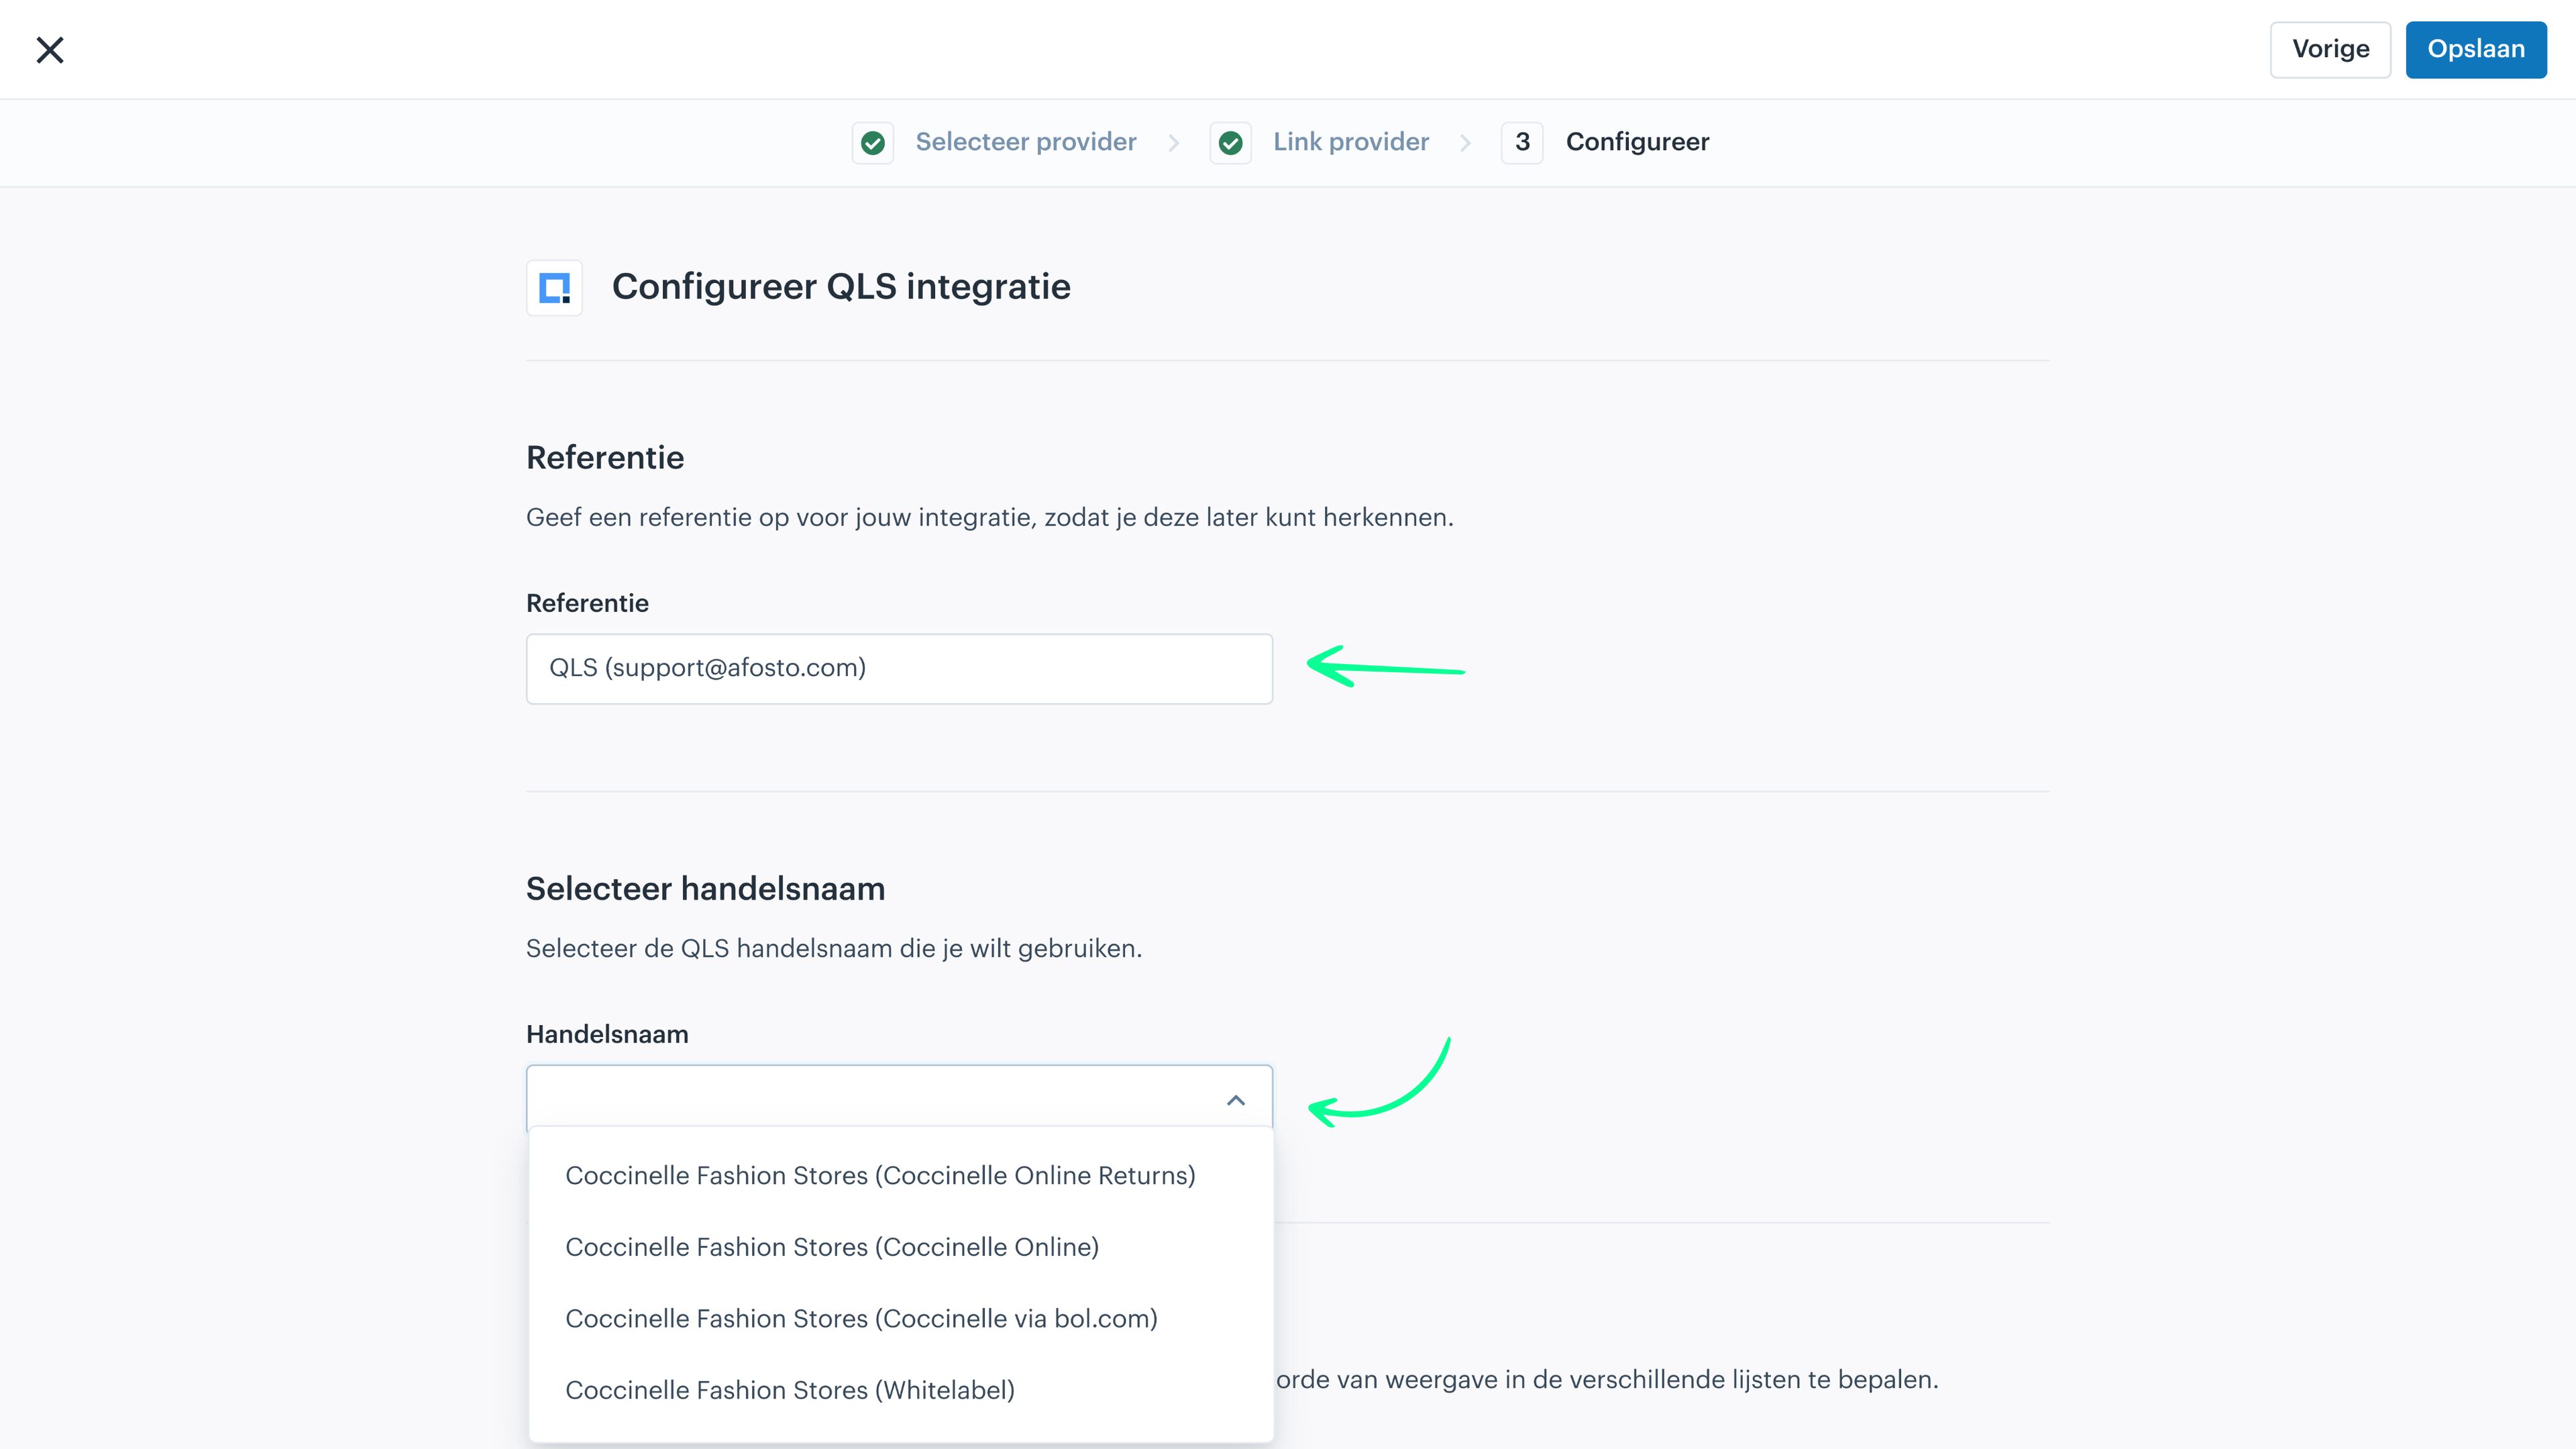Close the configuration wizard with X icon
This screenshot has height=1449, width=2576.
(50, 50)
